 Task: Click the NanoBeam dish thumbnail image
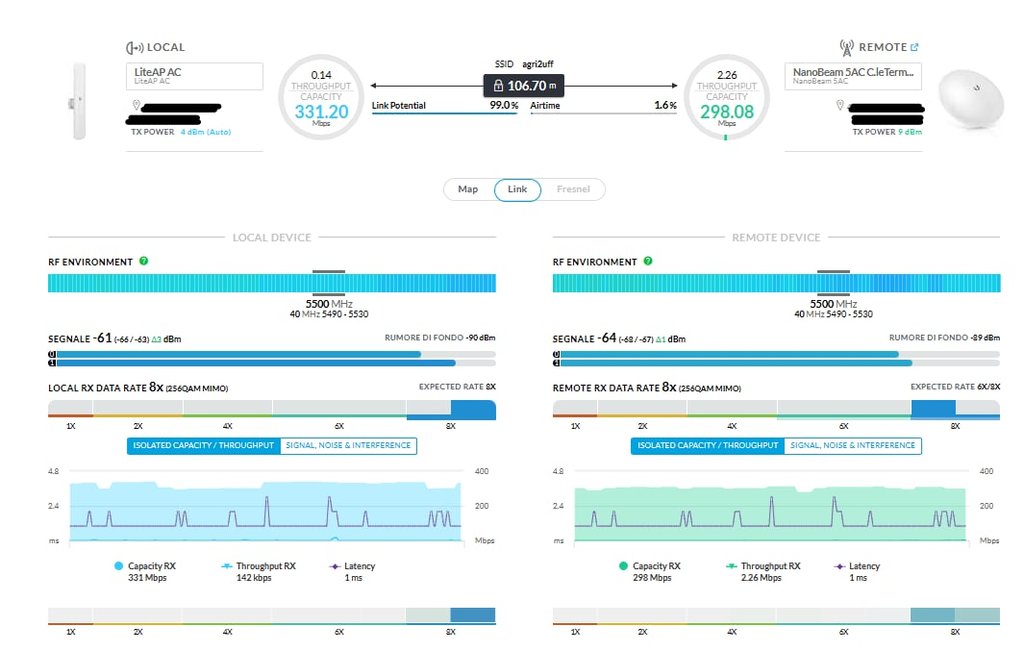click(x=971, y=100)
